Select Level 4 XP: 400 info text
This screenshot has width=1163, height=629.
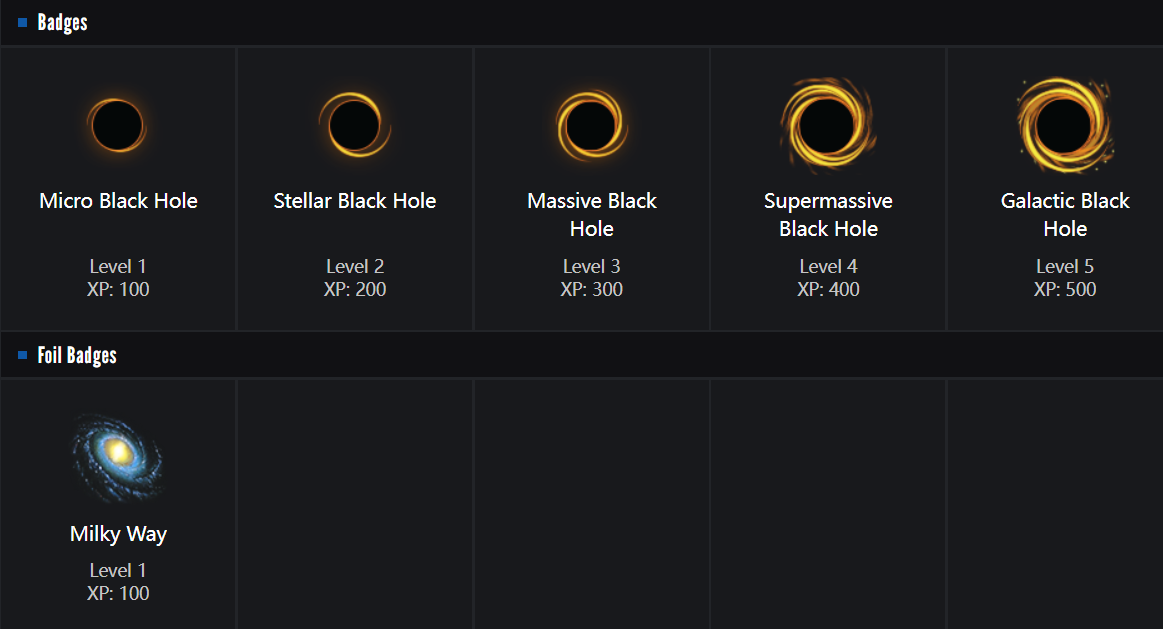tap(828, 278)
